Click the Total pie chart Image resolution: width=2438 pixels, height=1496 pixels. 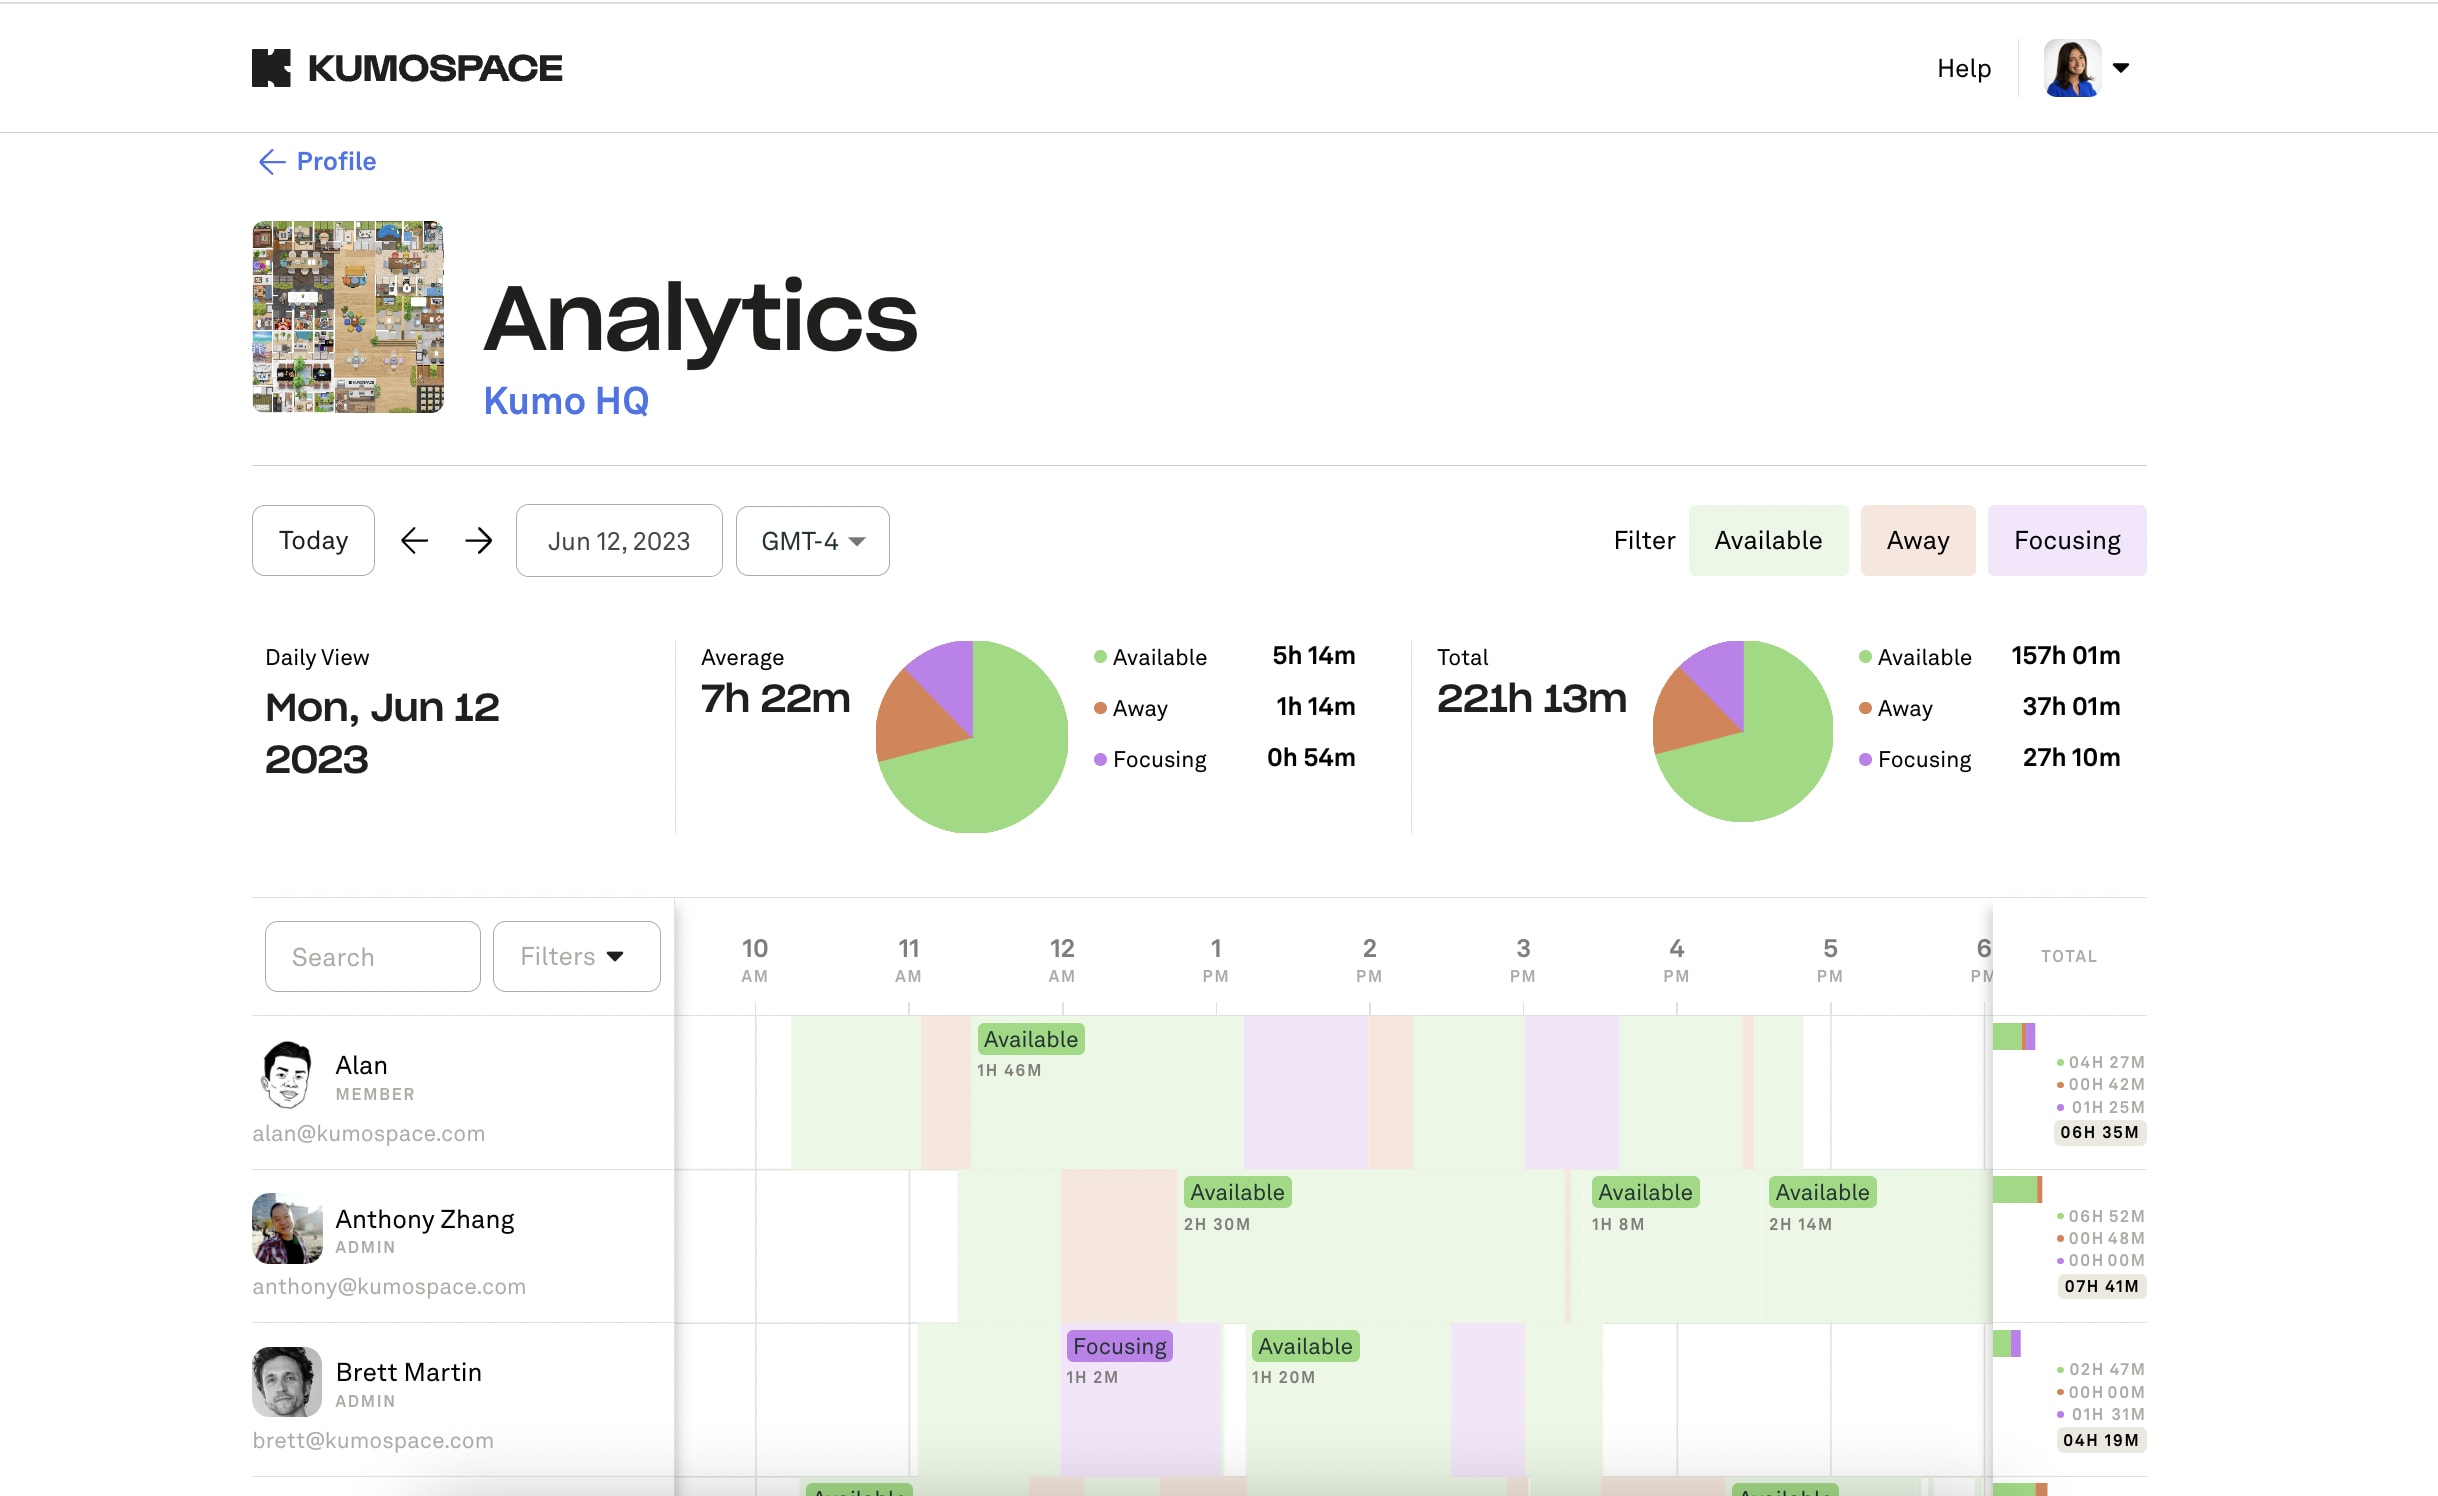[x=1743, y=731]
